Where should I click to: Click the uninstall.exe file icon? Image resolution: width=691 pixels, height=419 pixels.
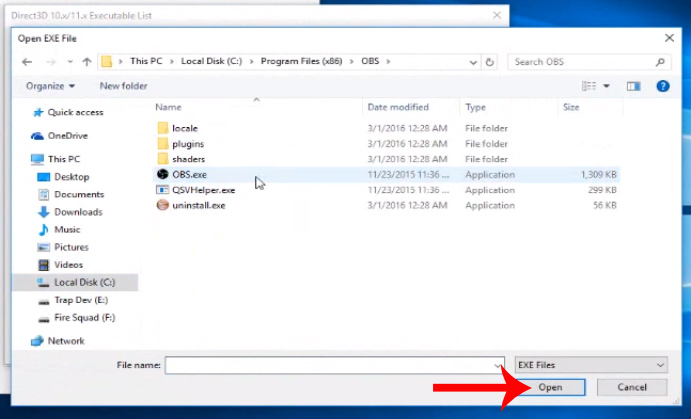pyautogui.click(x=163, y=205)
